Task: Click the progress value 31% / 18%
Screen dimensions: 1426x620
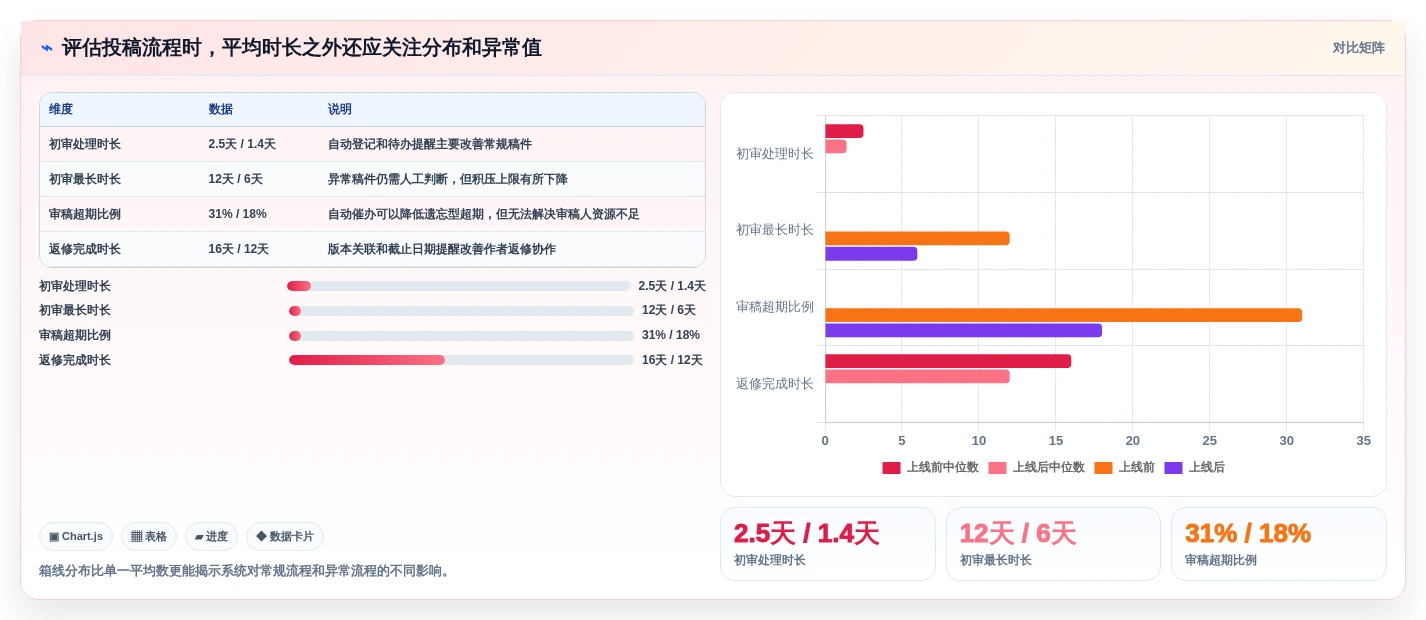Action: (671, 335)
